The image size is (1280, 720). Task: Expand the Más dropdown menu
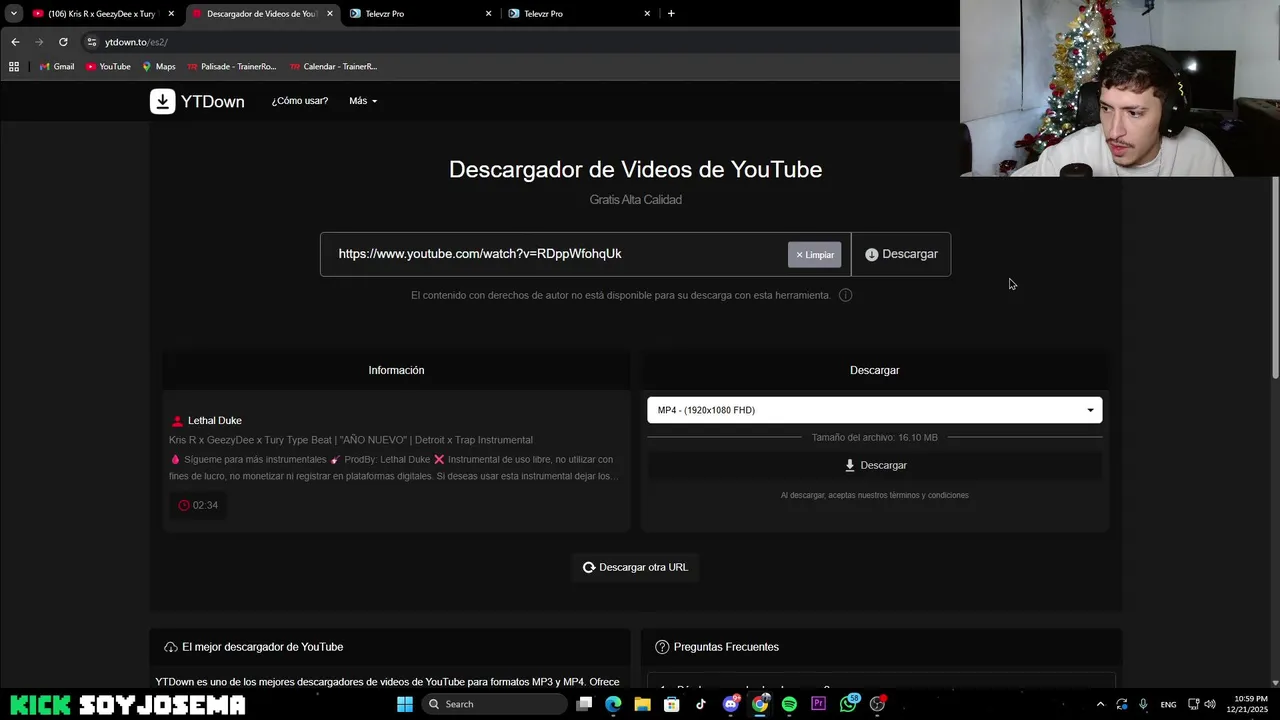point(363,101)
